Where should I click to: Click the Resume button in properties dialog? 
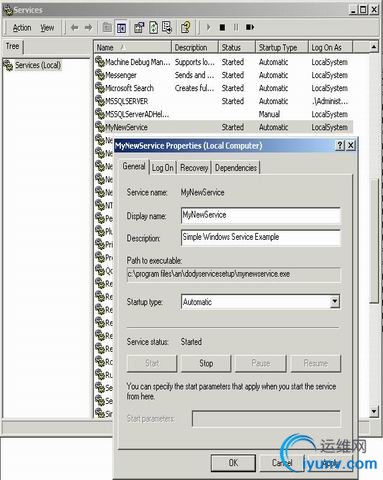click(316, 363)
